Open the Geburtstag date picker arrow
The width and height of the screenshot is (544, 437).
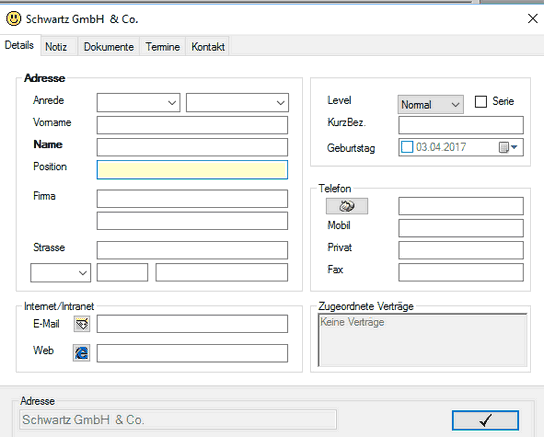[x=514, y=147]
